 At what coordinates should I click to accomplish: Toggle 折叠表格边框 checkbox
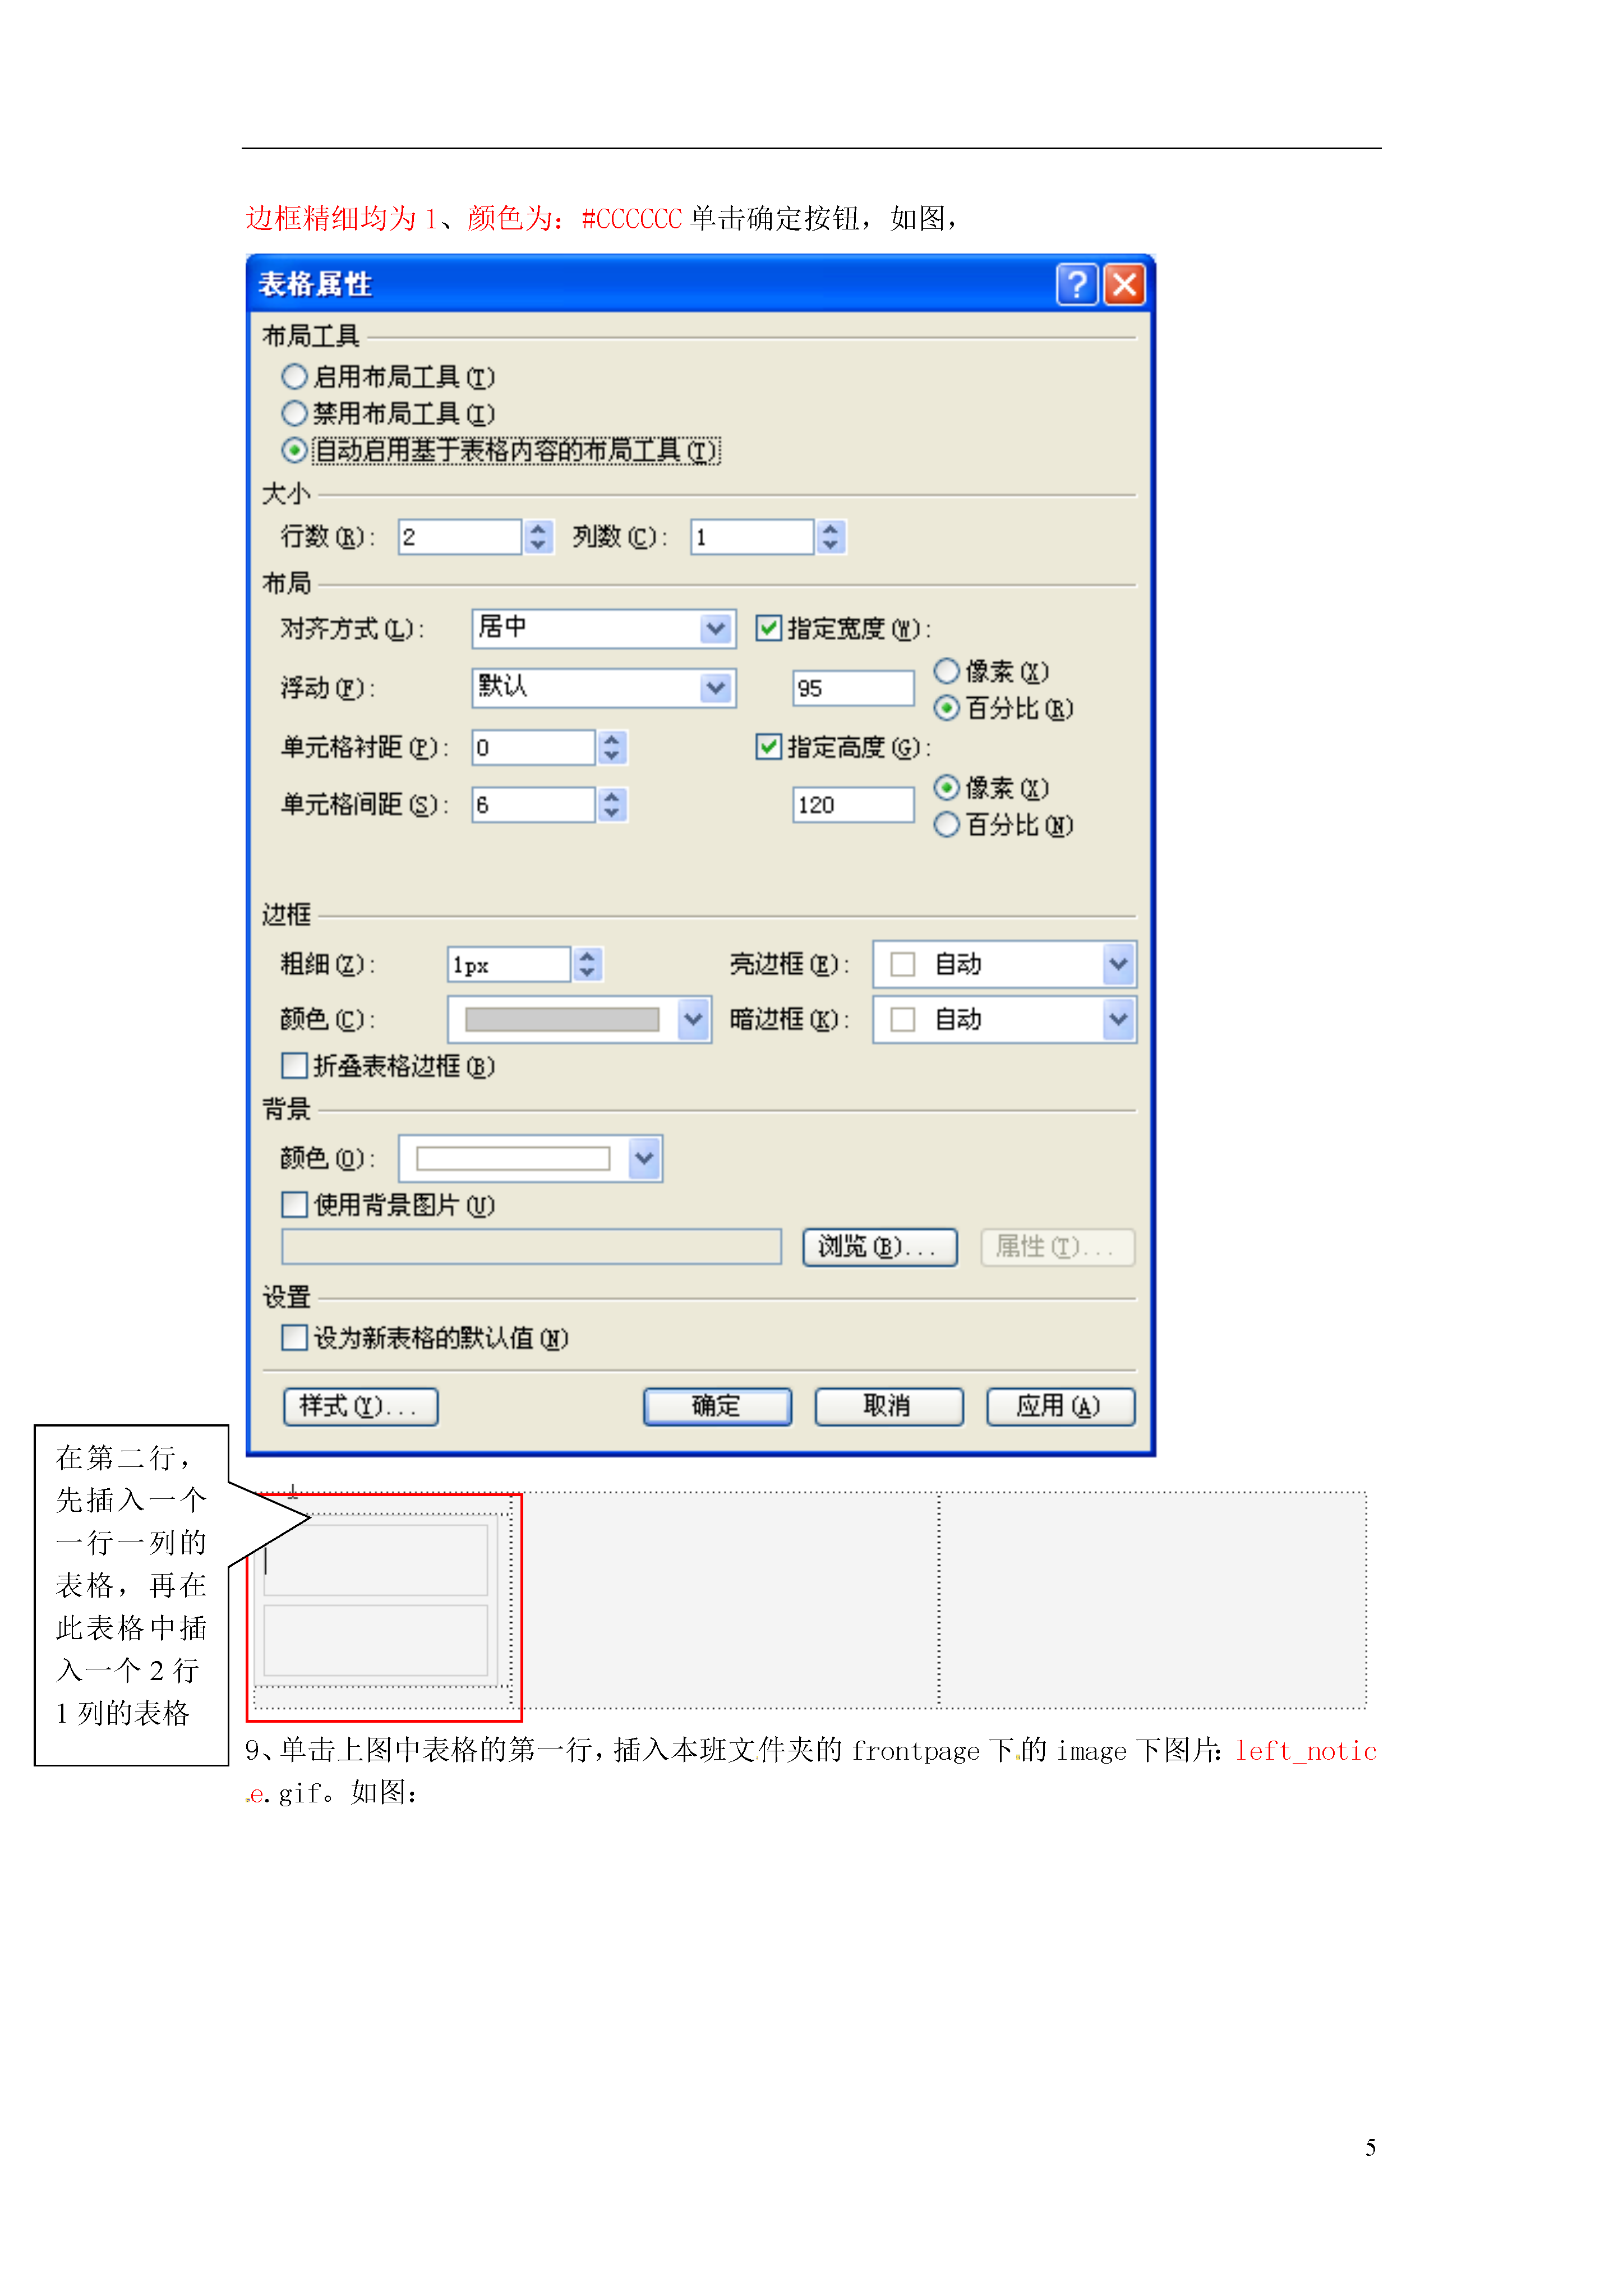pos(294,1066)
